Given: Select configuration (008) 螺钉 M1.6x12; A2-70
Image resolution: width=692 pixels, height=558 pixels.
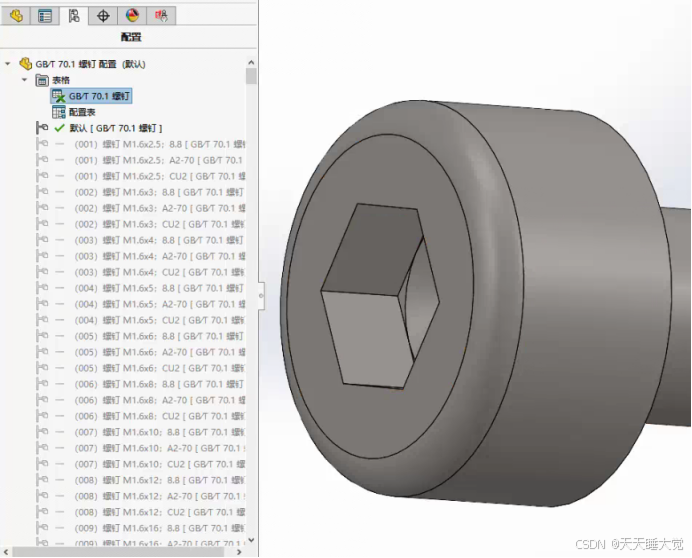Looking at the screenshot, I should (x=160, y=496).
